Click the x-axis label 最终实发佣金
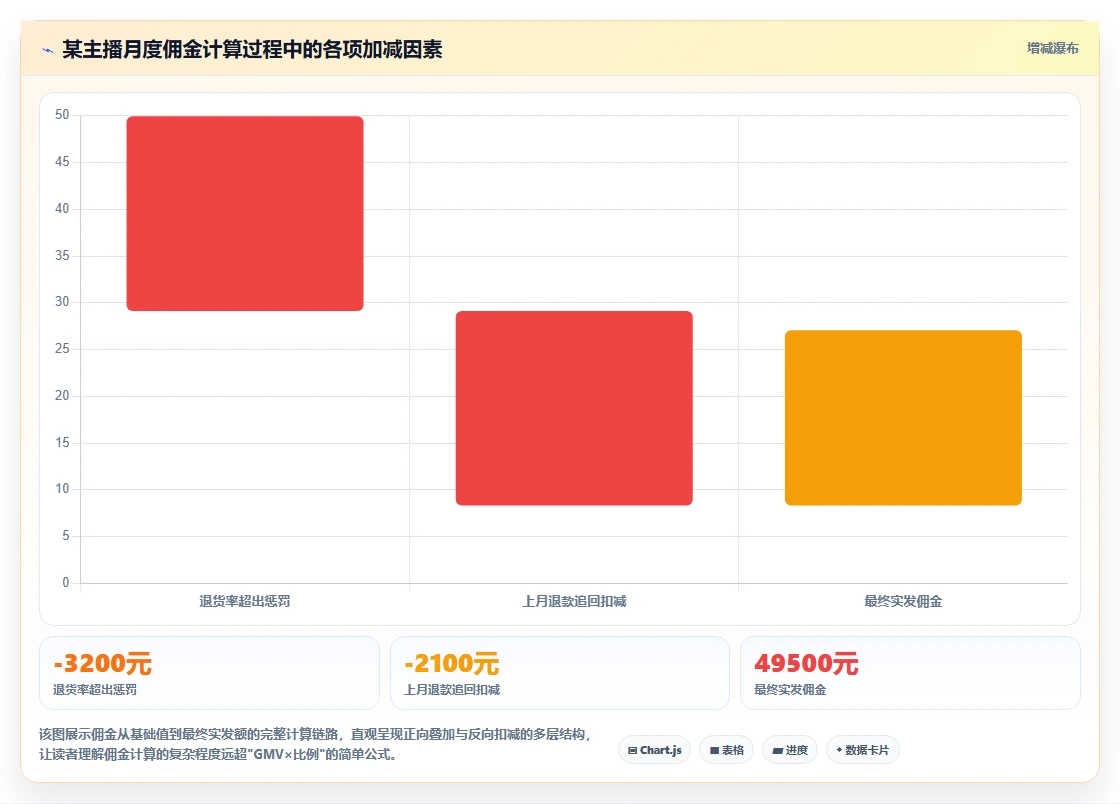This screenshot has width=1120, height=804. pos(903,601)
